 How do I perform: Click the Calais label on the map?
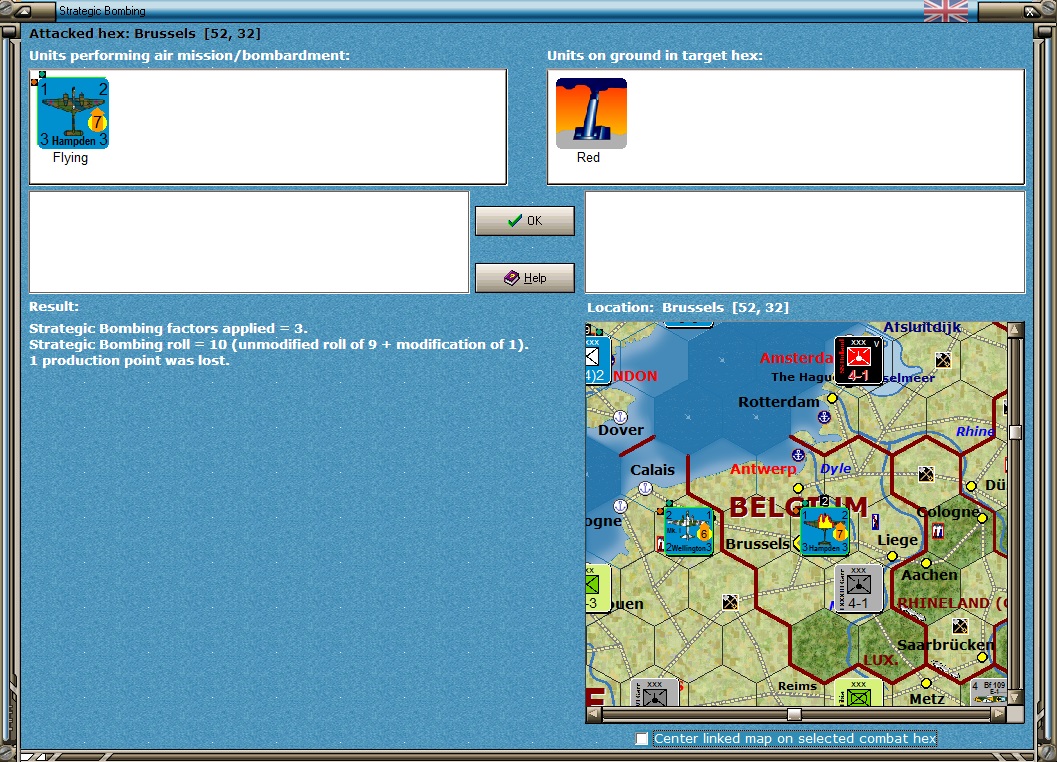point(652,470)
